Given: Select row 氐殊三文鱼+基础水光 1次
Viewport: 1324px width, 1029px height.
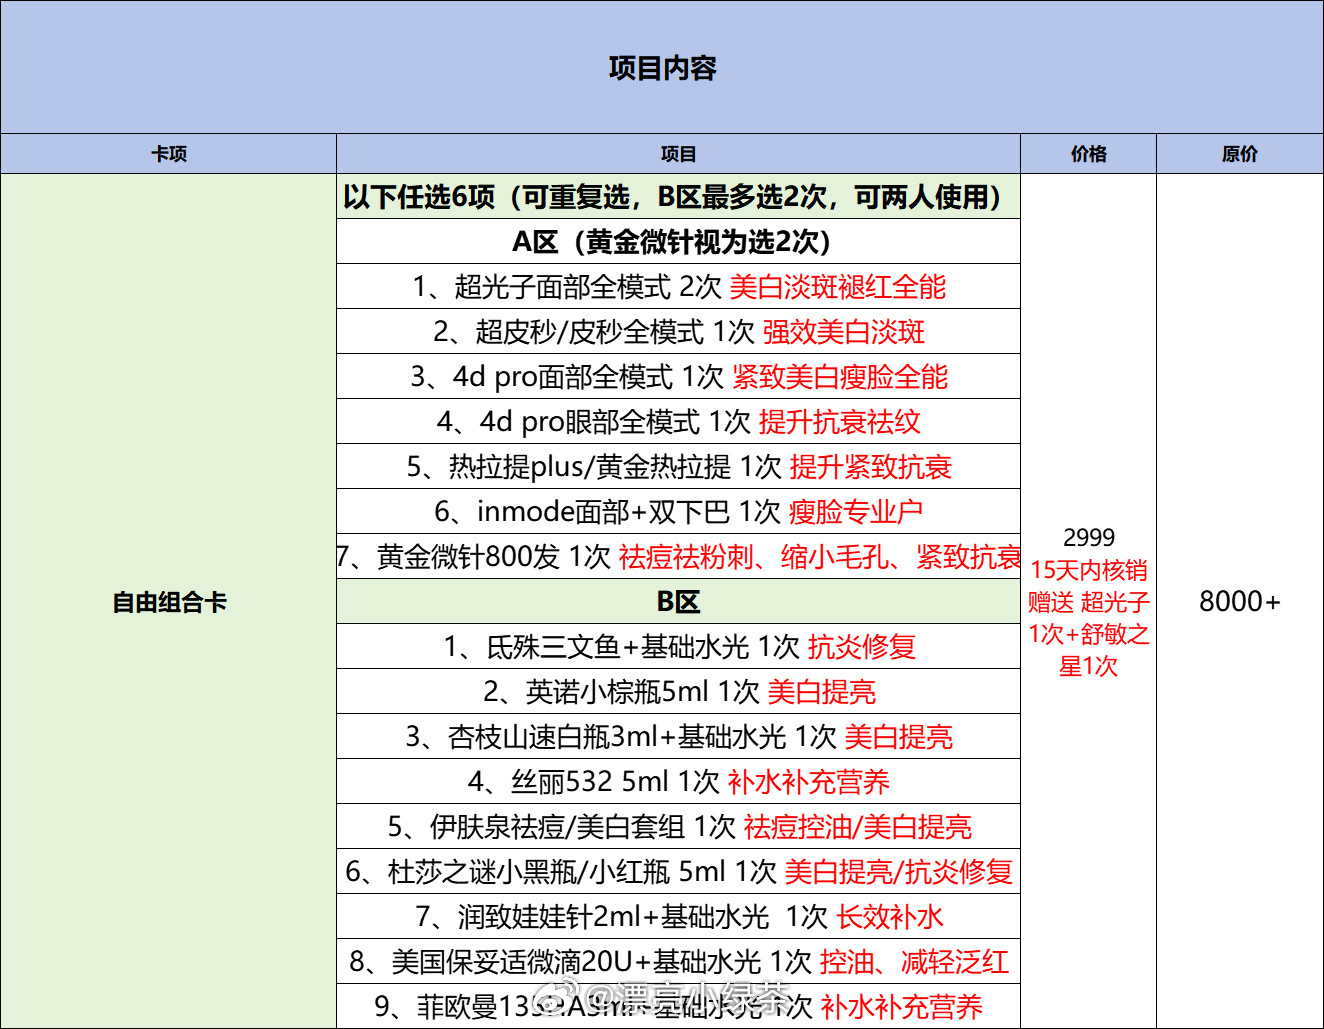Looking at the screenshot, I should (678, 647).
